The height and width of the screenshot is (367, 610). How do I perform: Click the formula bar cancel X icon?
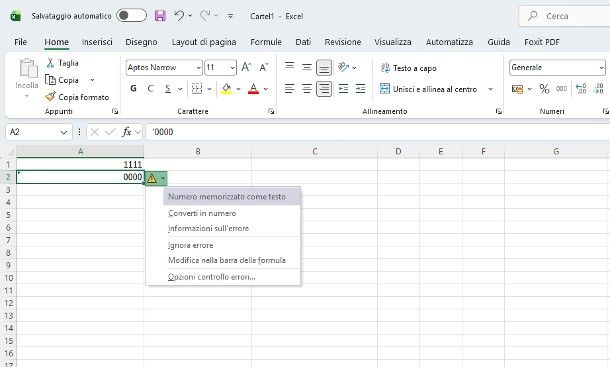click(x=94, y=132)
